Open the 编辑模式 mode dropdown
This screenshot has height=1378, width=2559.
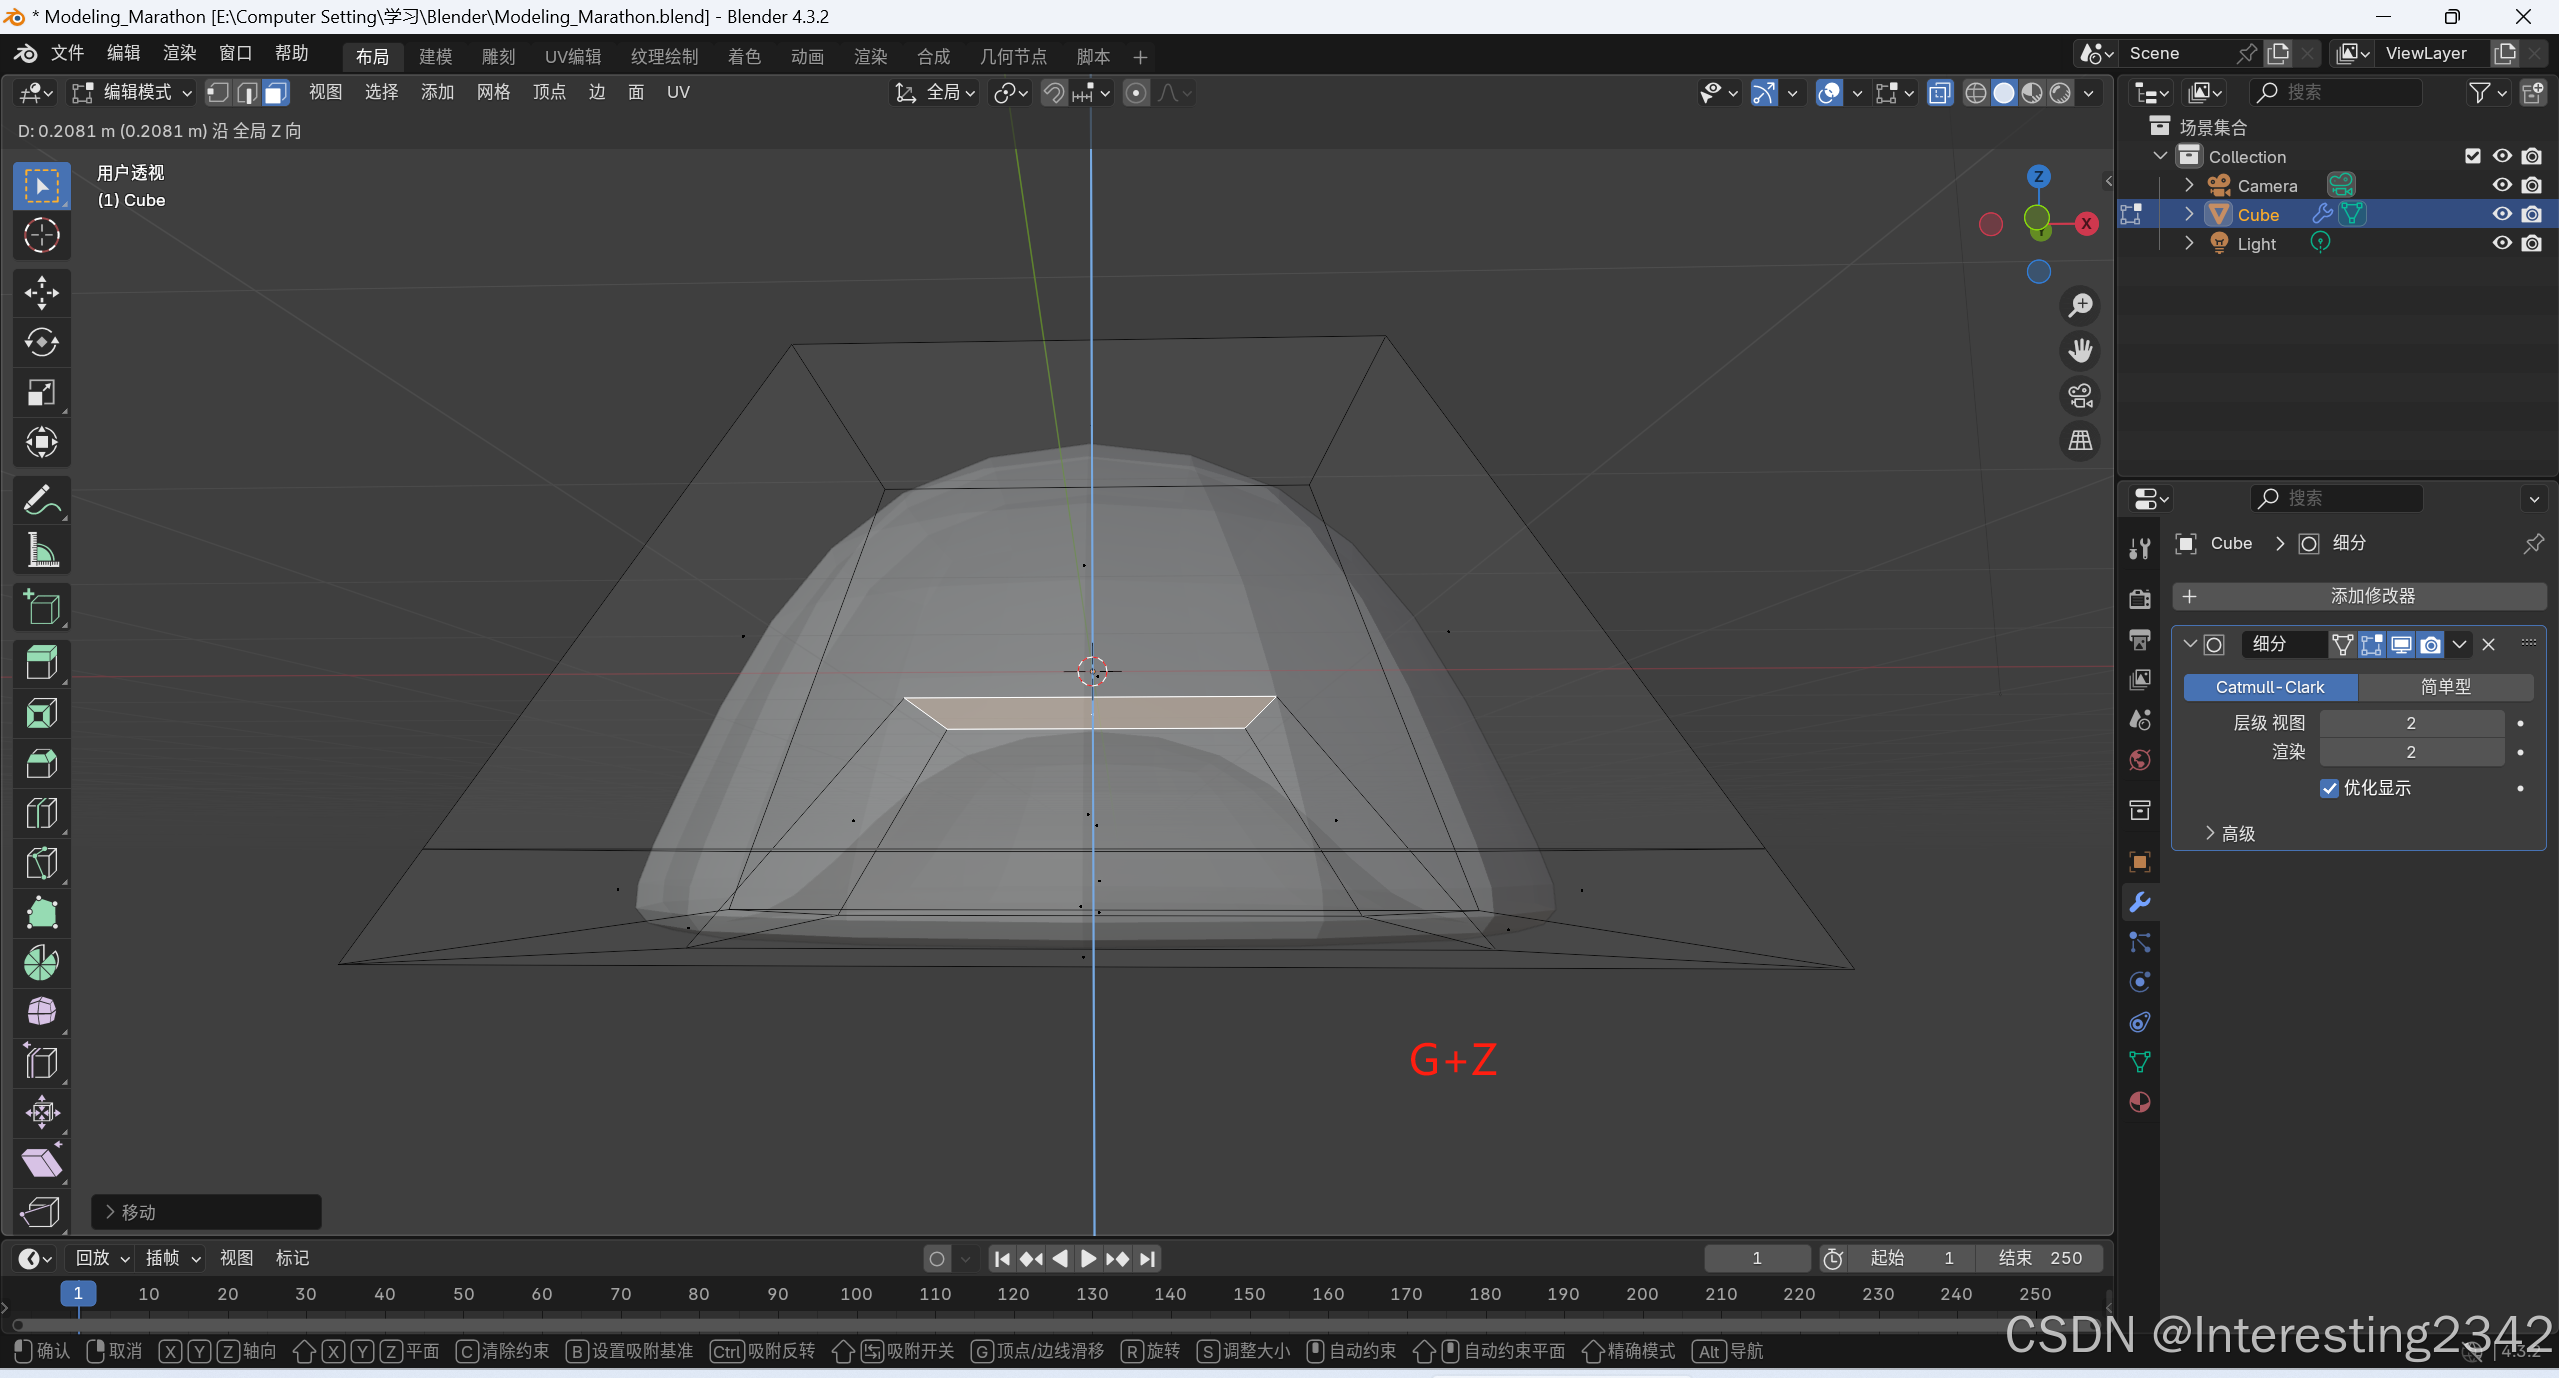132,93
